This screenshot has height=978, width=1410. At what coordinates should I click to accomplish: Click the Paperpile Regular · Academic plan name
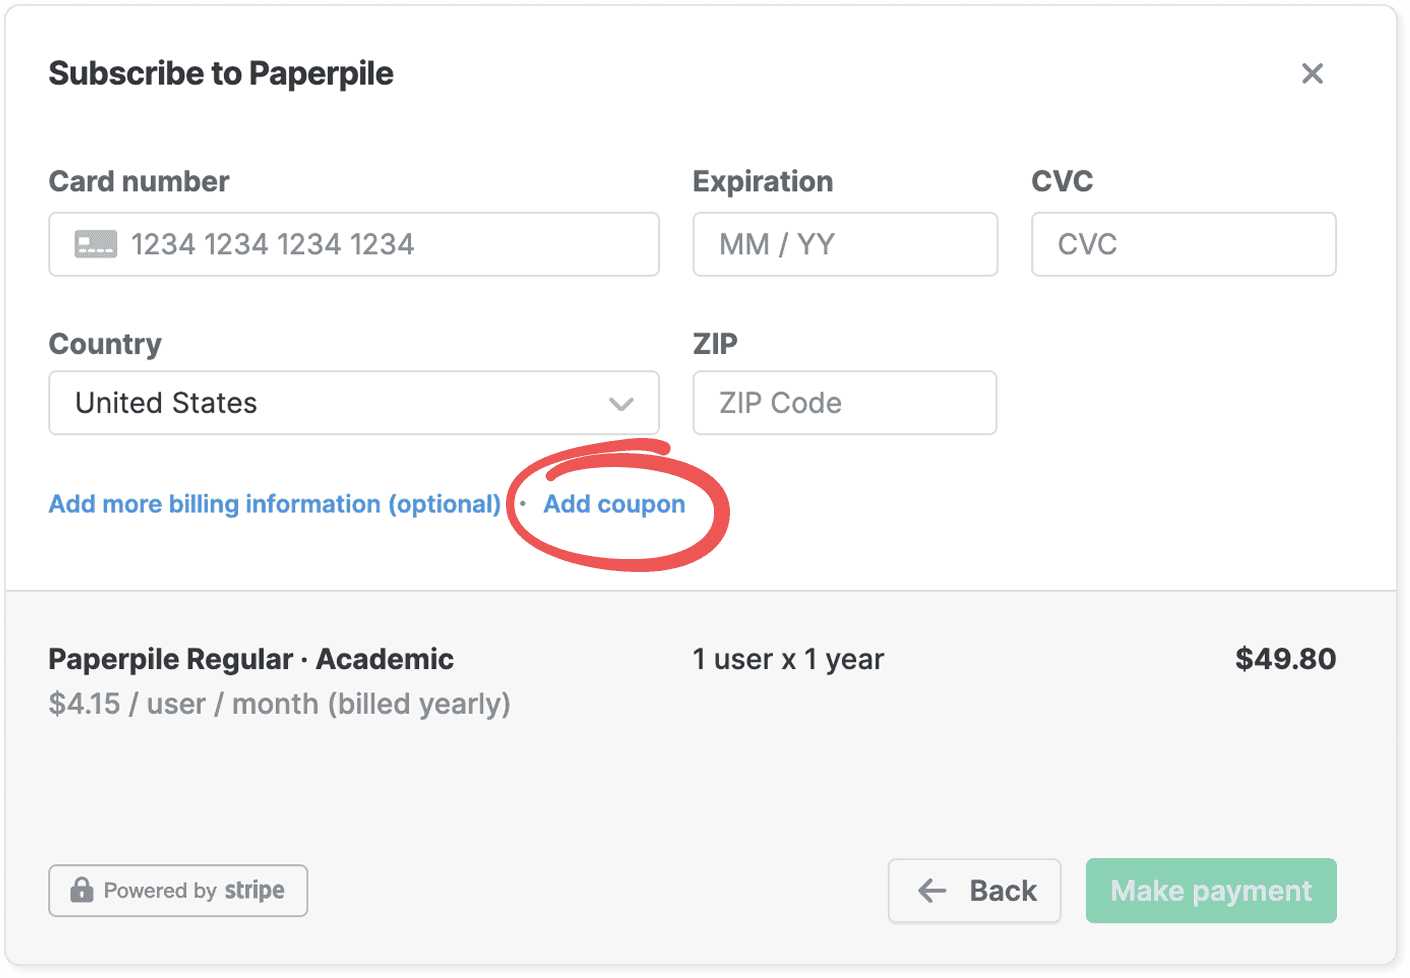pyautogui.click(x=251, y=659)
